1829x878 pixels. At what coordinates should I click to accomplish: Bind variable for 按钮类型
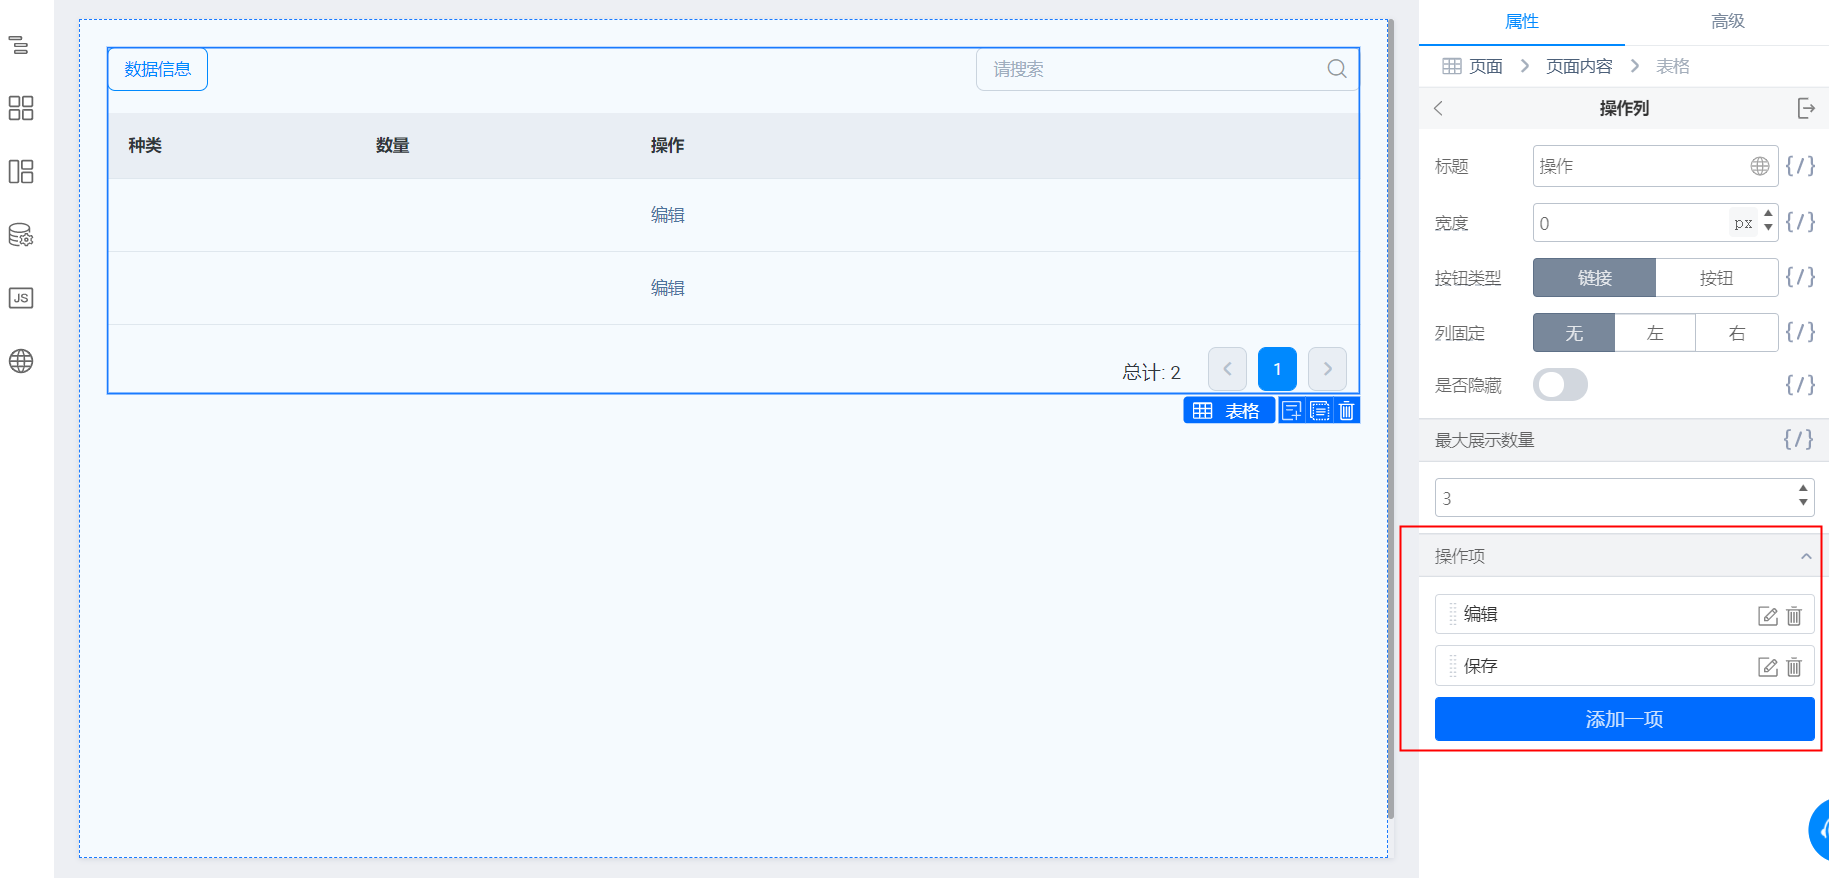pos(1800,277)
